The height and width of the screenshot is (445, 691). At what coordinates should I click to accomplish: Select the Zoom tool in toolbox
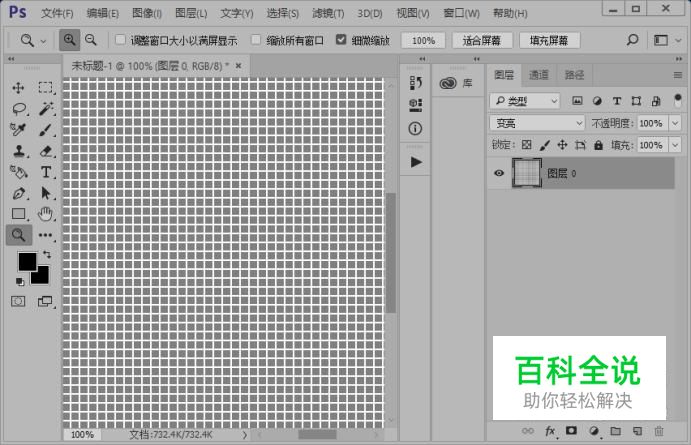(19, 235)
